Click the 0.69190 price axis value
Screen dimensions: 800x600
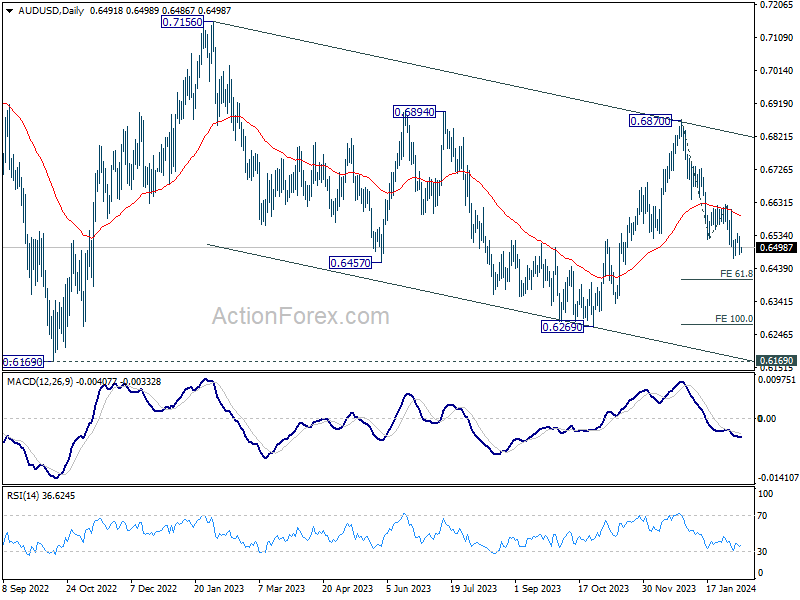(x=776, y=104)
